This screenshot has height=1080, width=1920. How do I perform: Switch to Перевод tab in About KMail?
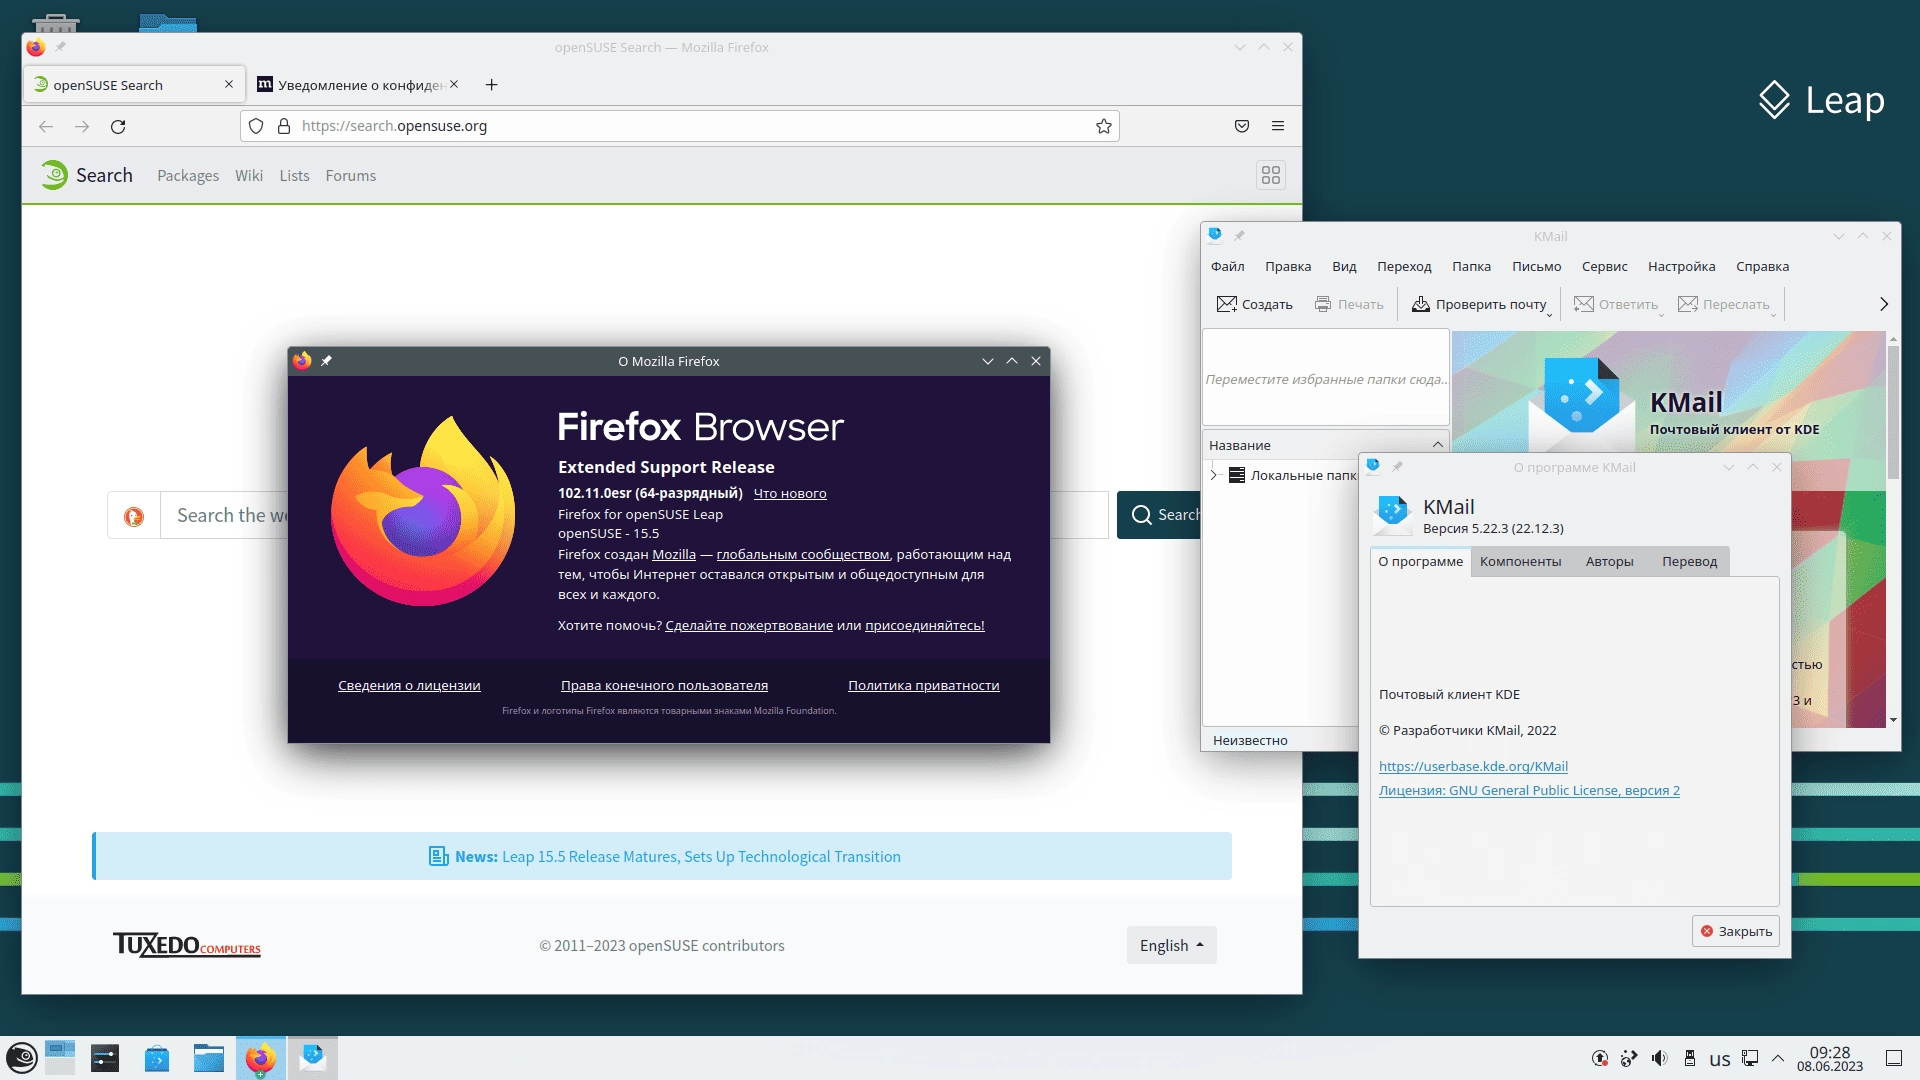[1690, 562]
